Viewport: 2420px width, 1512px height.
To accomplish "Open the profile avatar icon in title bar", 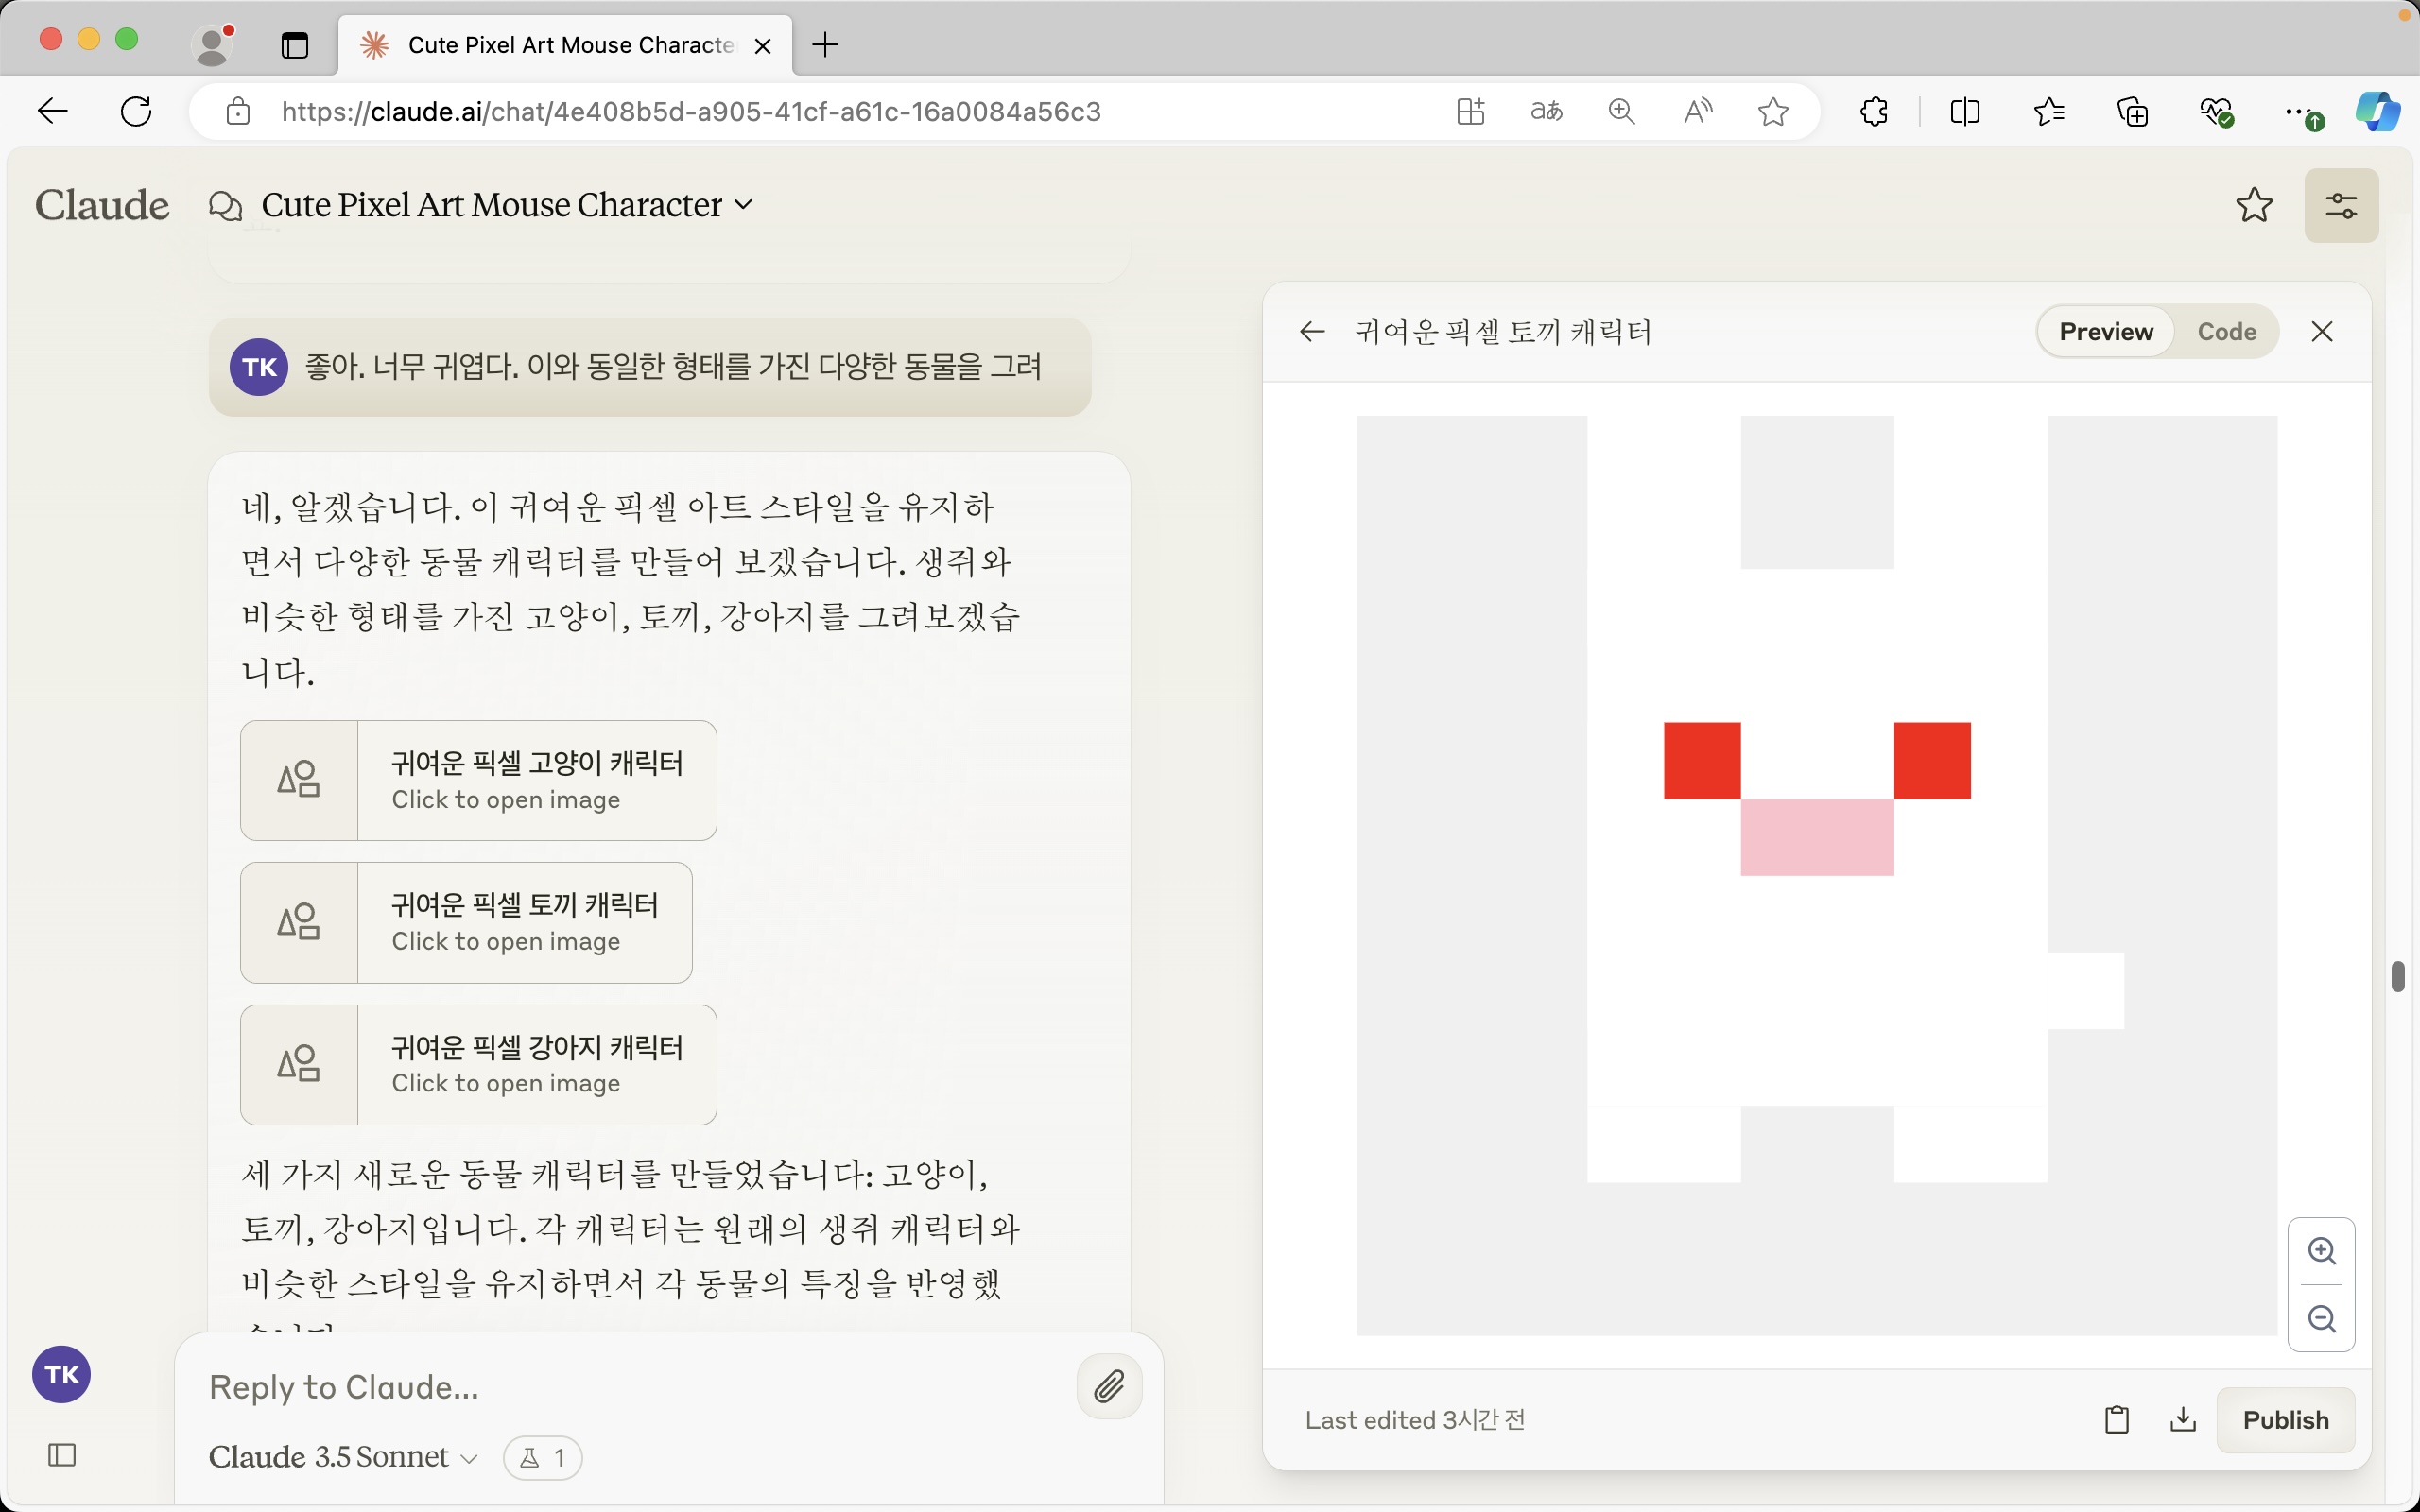I will pyautogui.click(x=213, y=44).
